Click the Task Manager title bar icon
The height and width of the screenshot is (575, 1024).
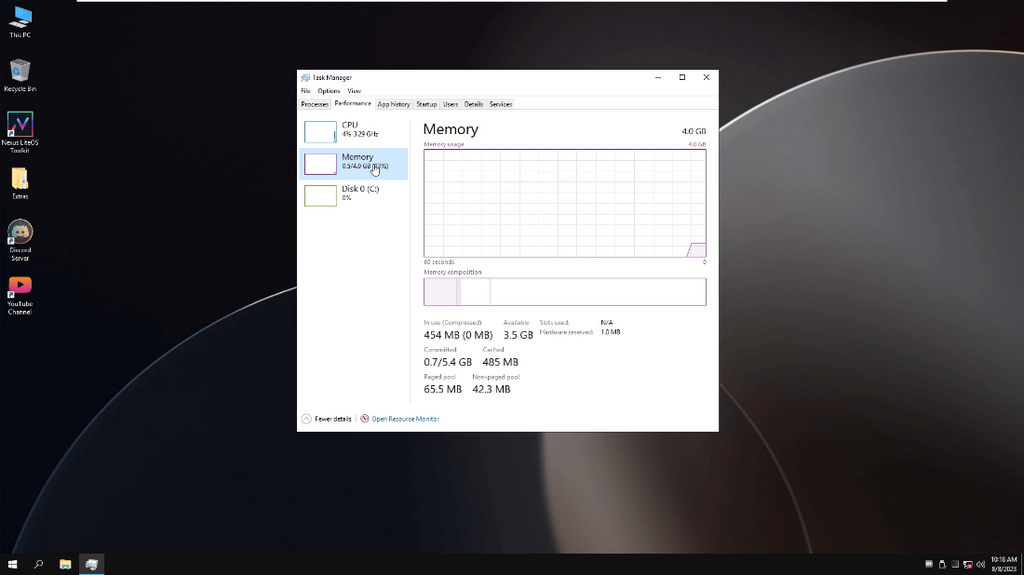(305, 77)
